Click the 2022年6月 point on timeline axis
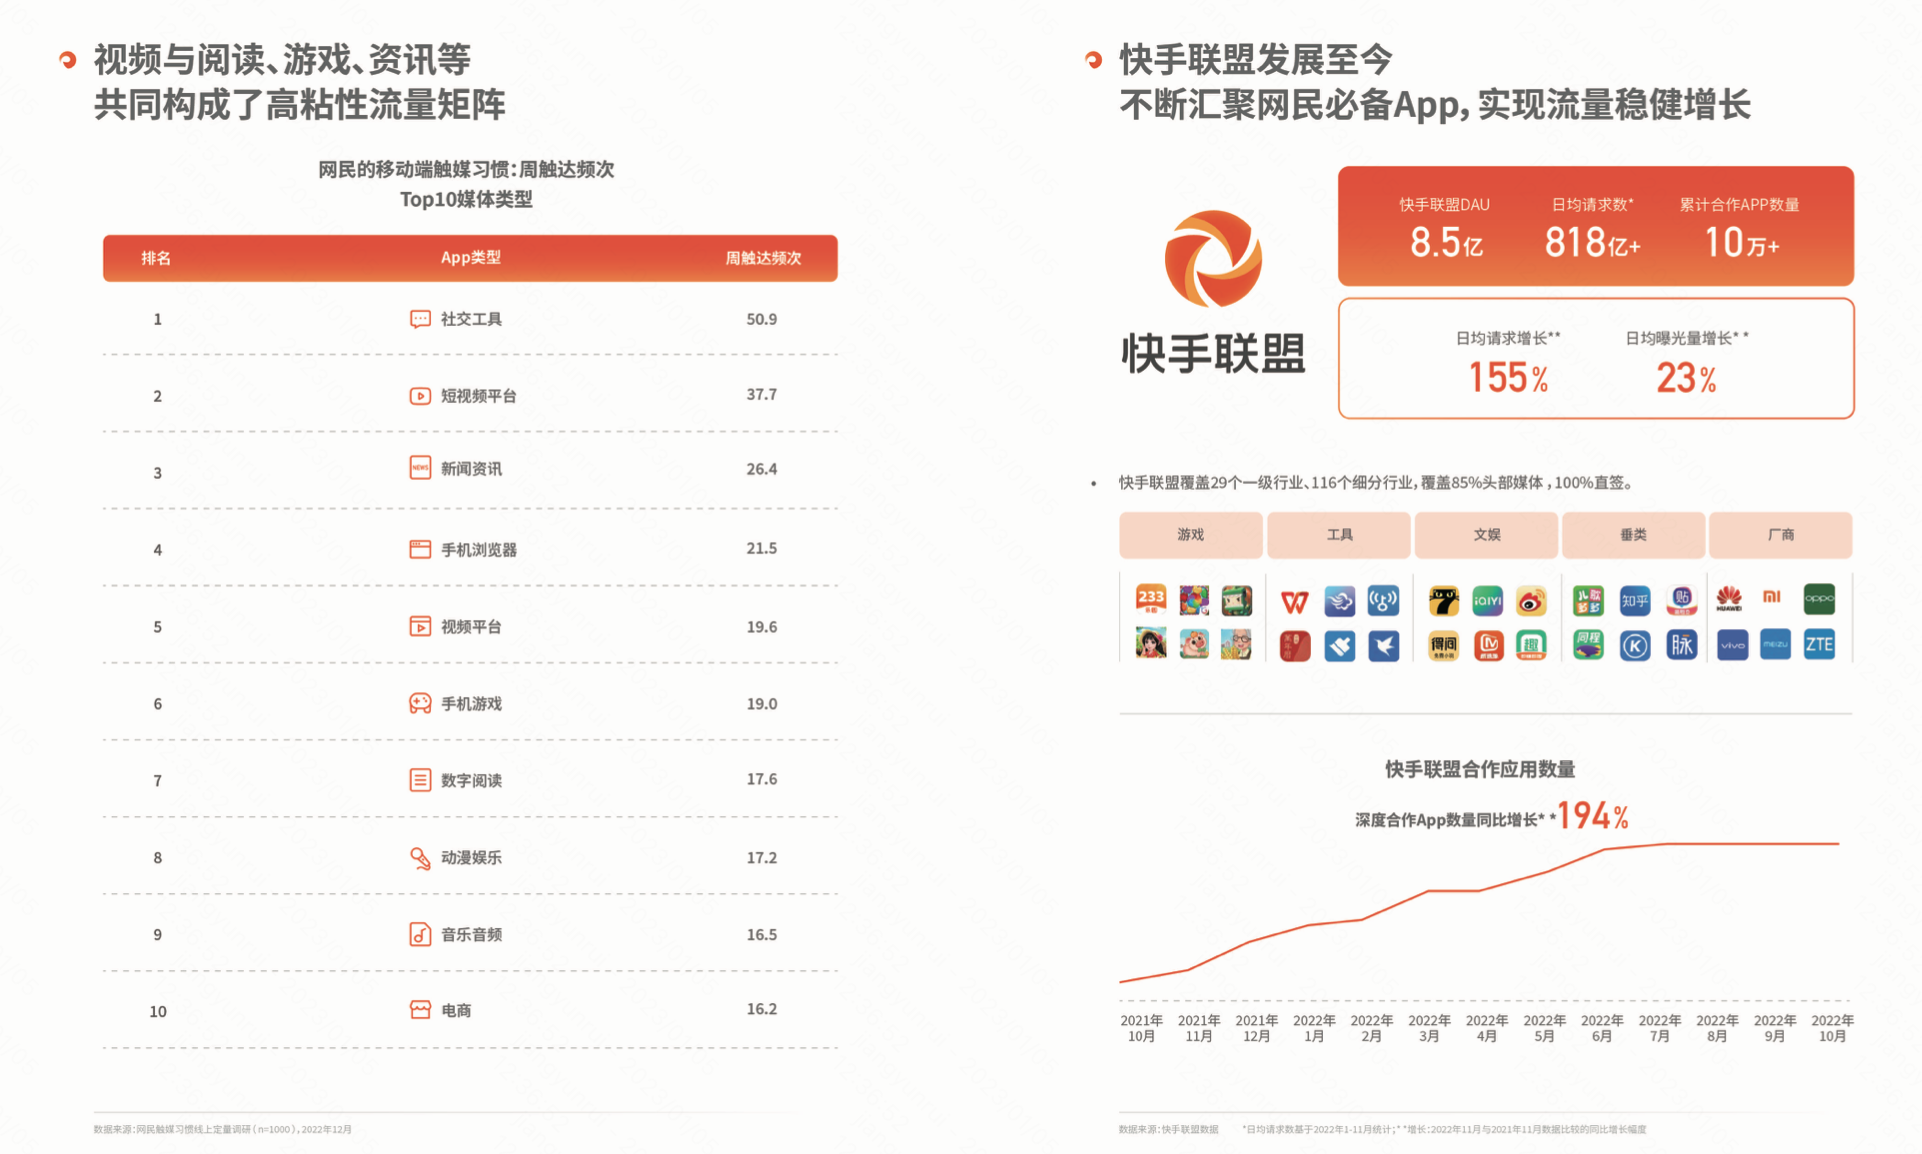Image resolution: width=1922 pixels, height=1154 pixels. tap(1601, 1028)
